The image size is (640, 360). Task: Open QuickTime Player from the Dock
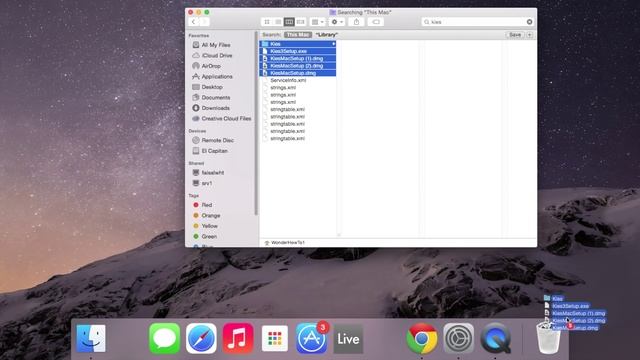(495, 338)
